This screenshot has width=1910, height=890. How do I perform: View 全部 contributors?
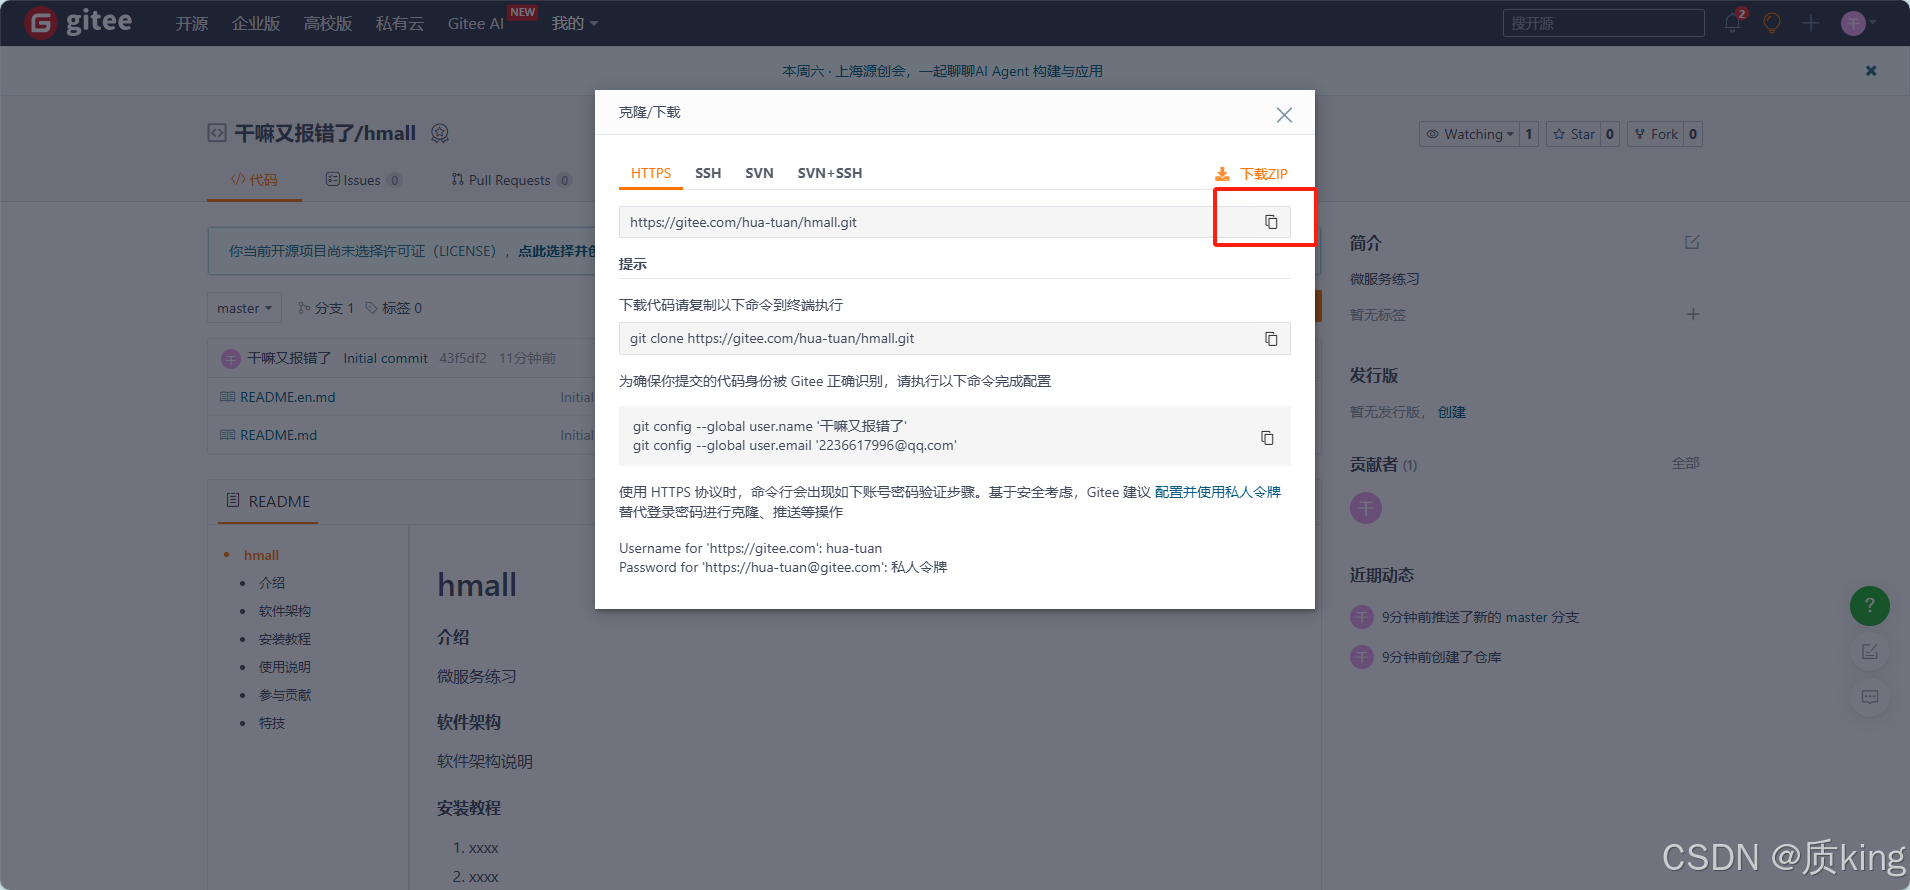point(1686,463)
